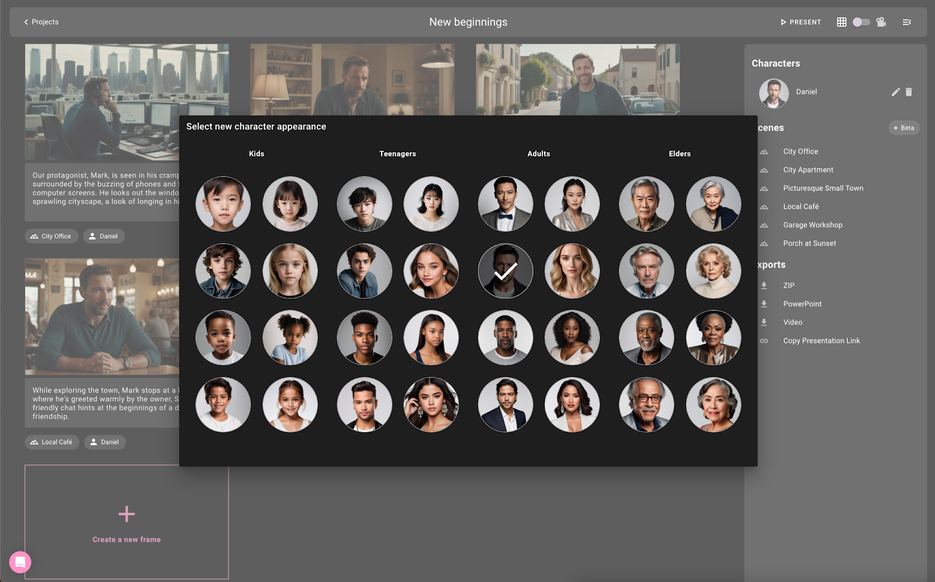Viewport: 935px width, 582px height.
Task: Click the back chevron beside Projects
Action: click(x=25, y=21)
